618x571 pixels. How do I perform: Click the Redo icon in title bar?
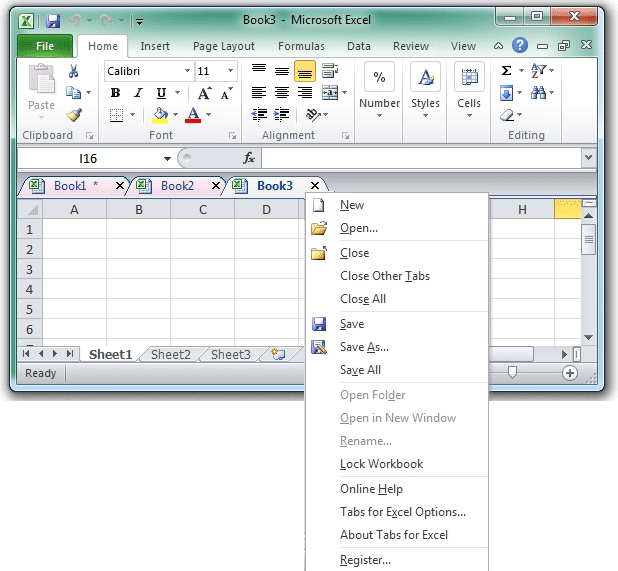point(106,20)
